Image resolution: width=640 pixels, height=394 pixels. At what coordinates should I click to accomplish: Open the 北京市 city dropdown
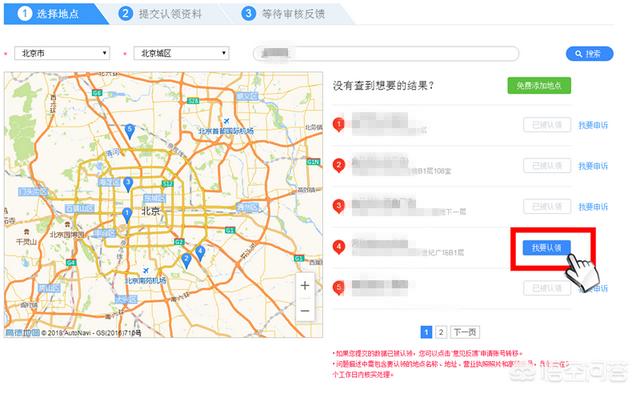coord(62,53)
